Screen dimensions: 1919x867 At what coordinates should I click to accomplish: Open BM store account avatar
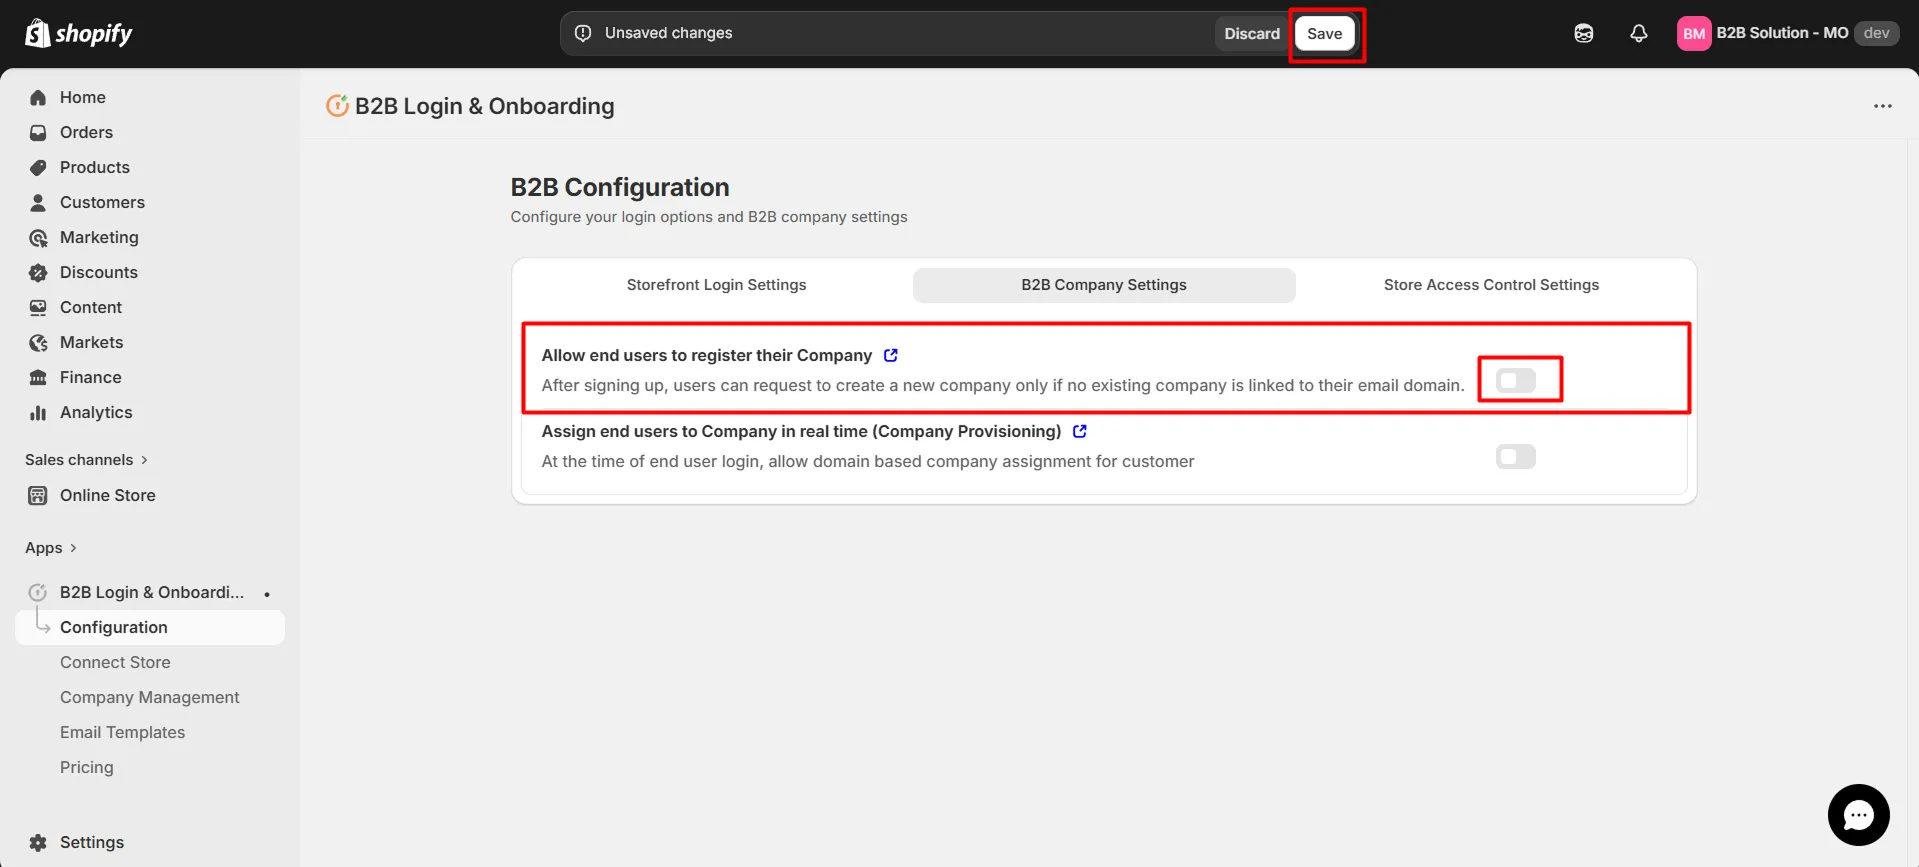(x=1694, y=33)
